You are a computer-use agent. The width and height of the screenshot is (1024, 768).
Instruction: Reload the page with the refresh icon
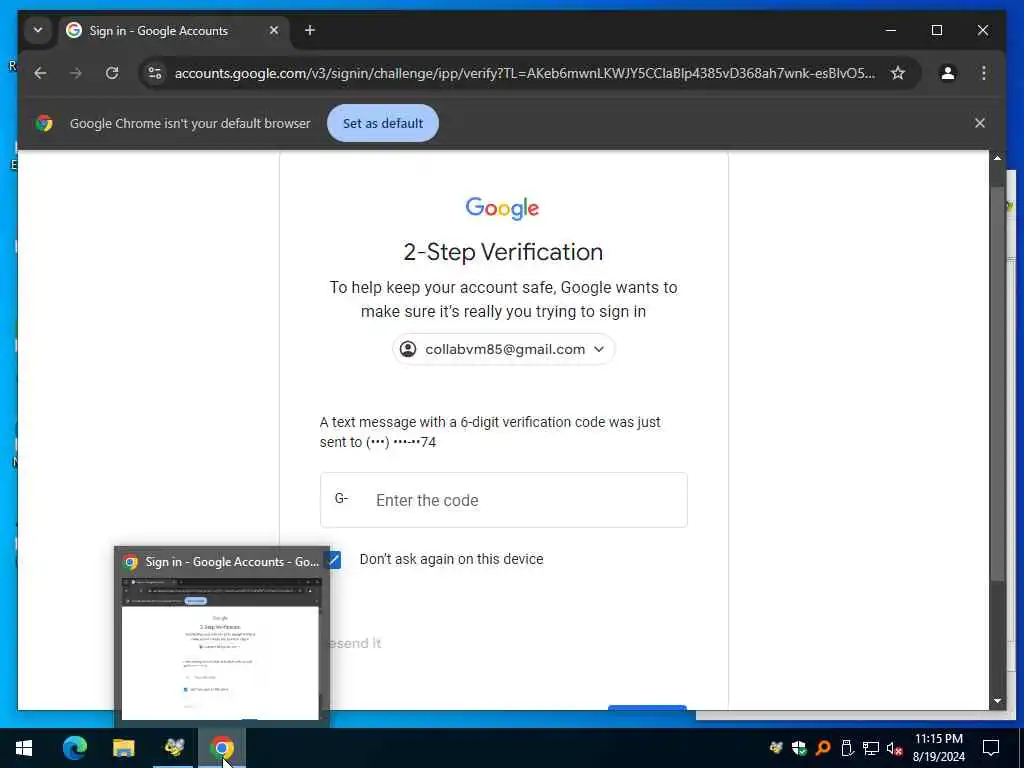(112, 73)
